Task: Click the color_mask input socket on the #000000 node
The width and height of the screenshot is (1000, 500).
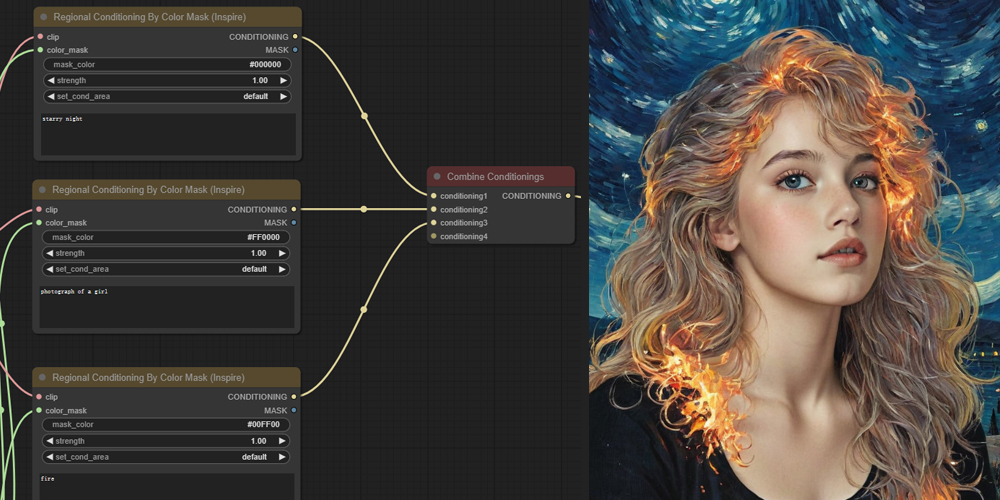Action: pos(40,50)
